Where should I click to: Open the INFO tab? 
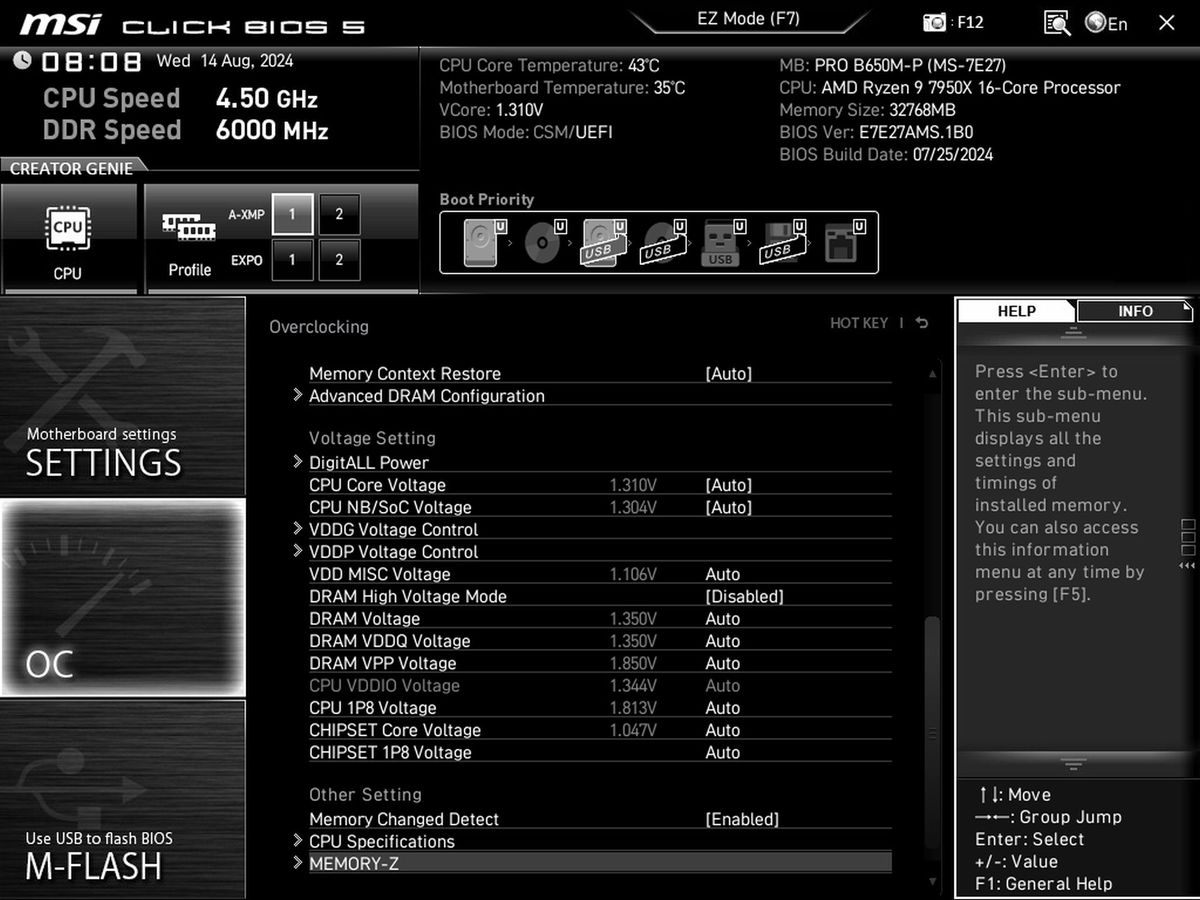[1135, 311]
